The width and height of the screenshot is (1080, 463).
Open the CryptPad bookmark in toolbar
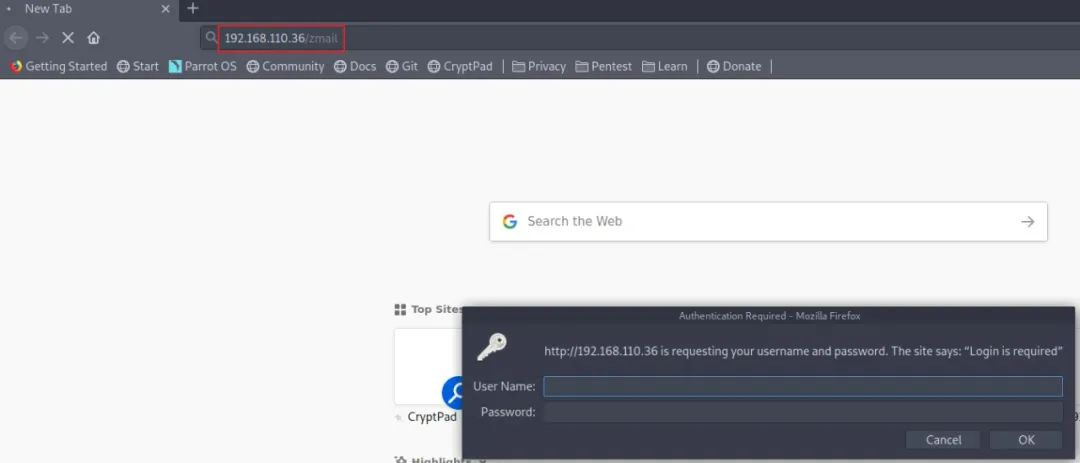460,66
